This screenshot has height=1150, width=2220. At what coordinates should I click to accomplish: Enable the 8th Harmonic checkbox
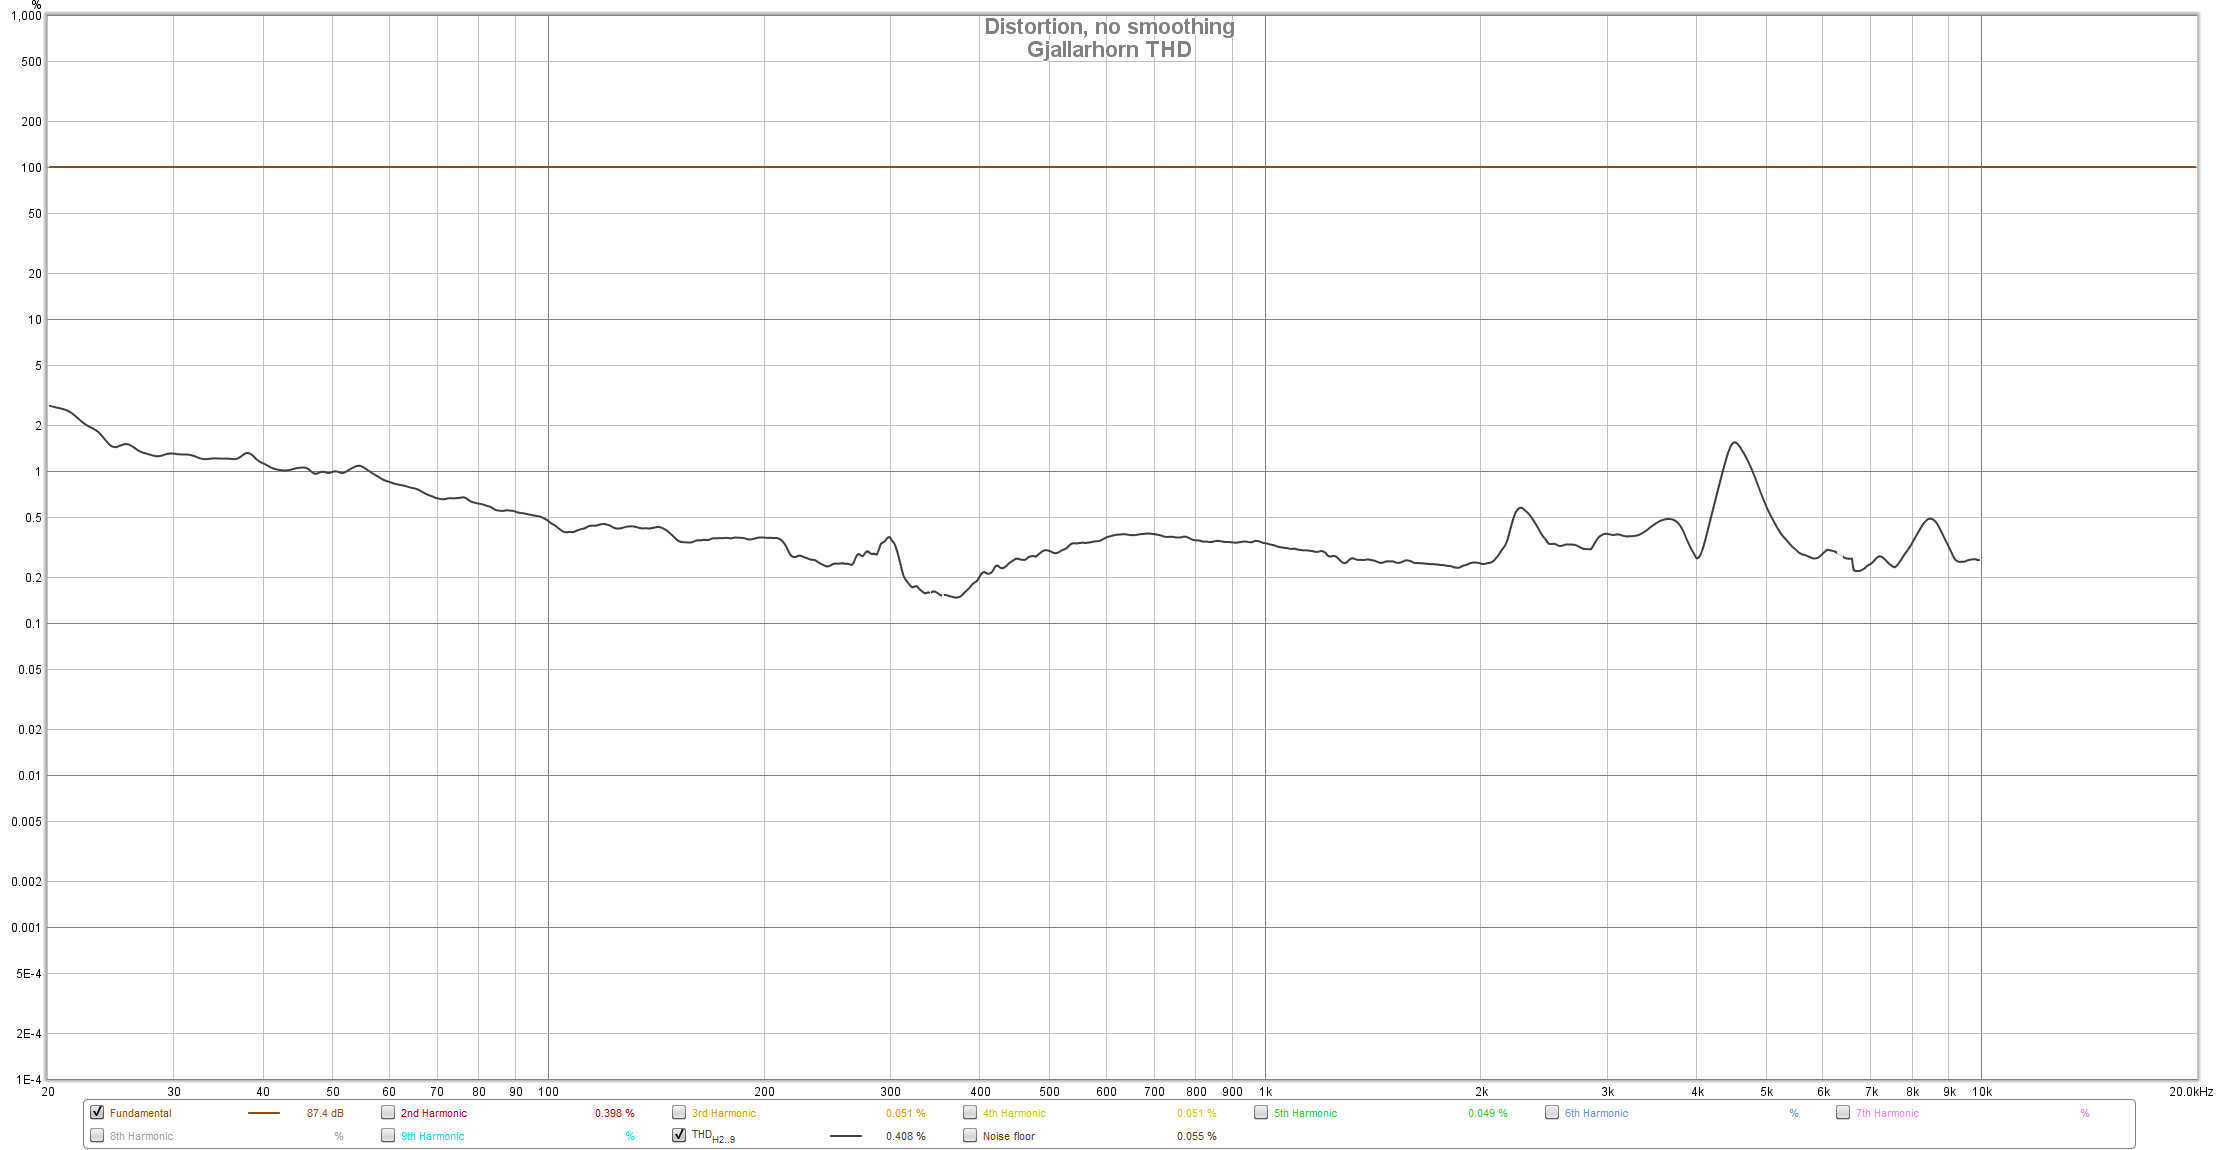pos(97,1135)
